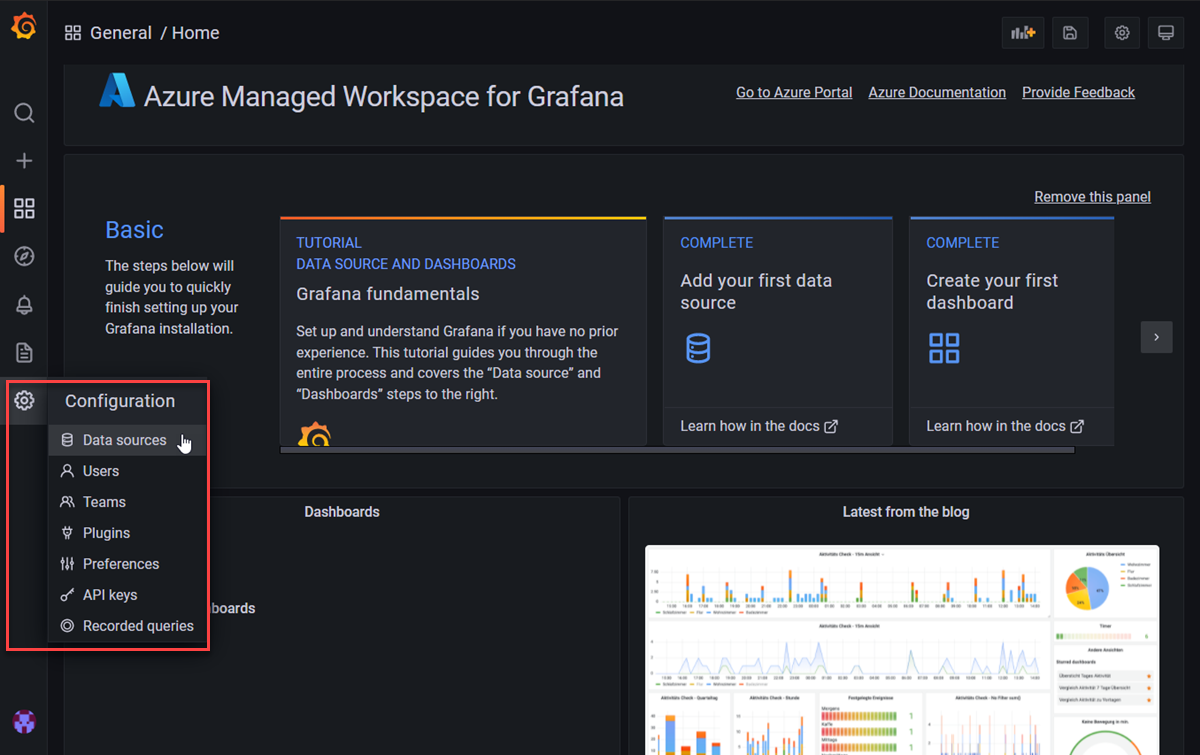
Task: Select Preferences in Configuration menu
Action: [x=126, y=564]
